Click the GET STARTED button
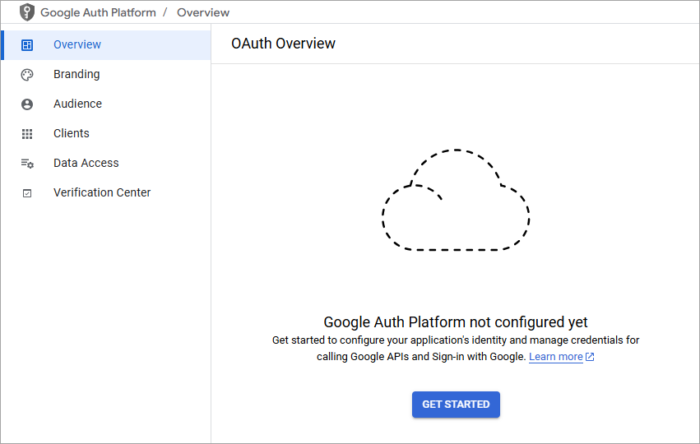 tap(456, 404)
